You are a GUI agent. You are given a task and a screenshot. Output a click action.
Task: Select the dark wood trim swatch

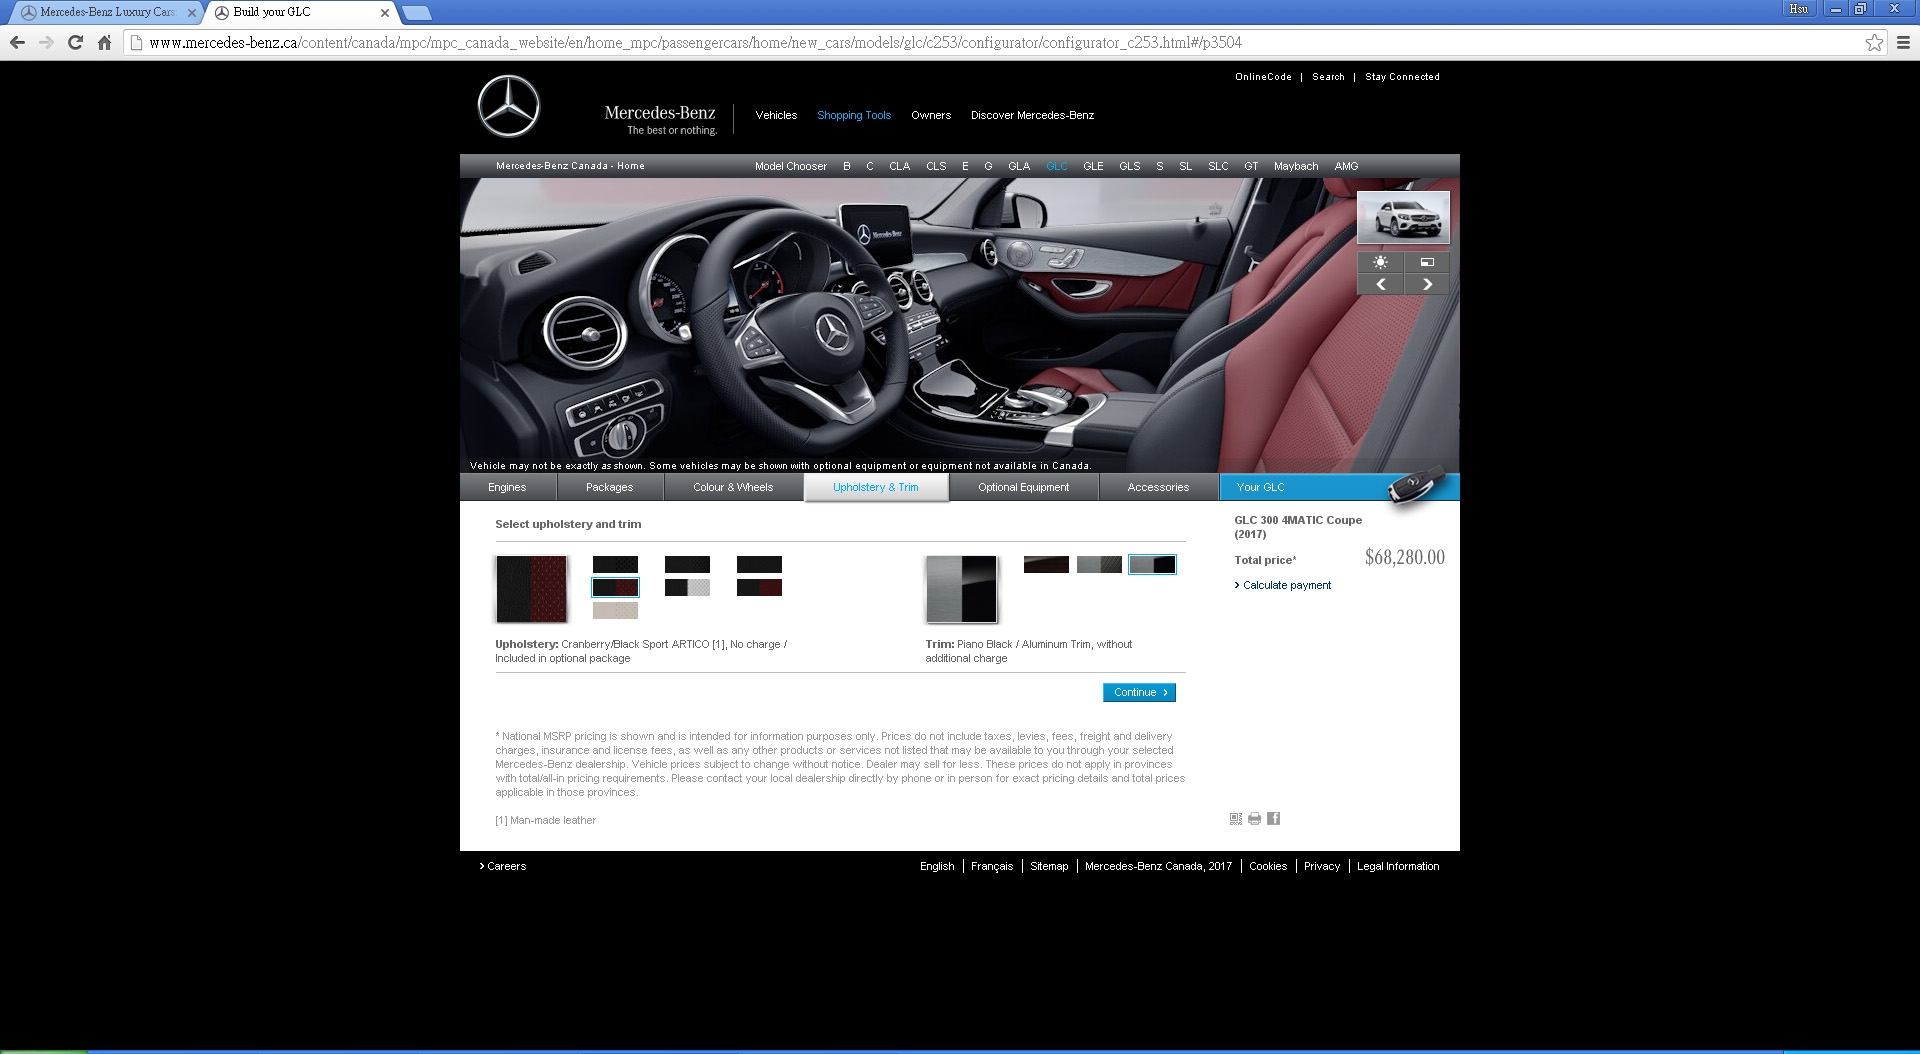(1046, 565)
